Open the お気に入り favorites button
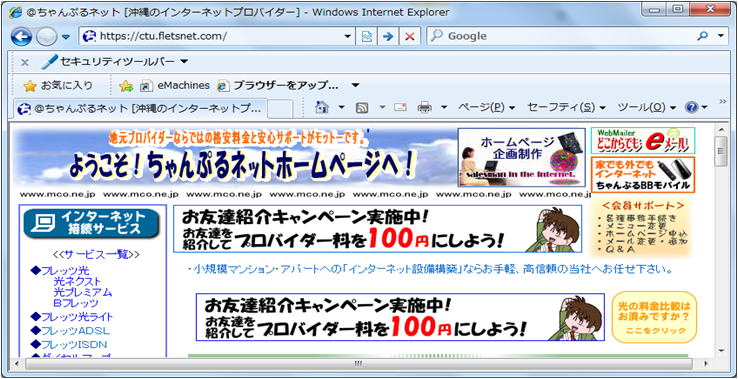Image resolution: width=738 pixels, height=379 pixels. coord(58,86)
